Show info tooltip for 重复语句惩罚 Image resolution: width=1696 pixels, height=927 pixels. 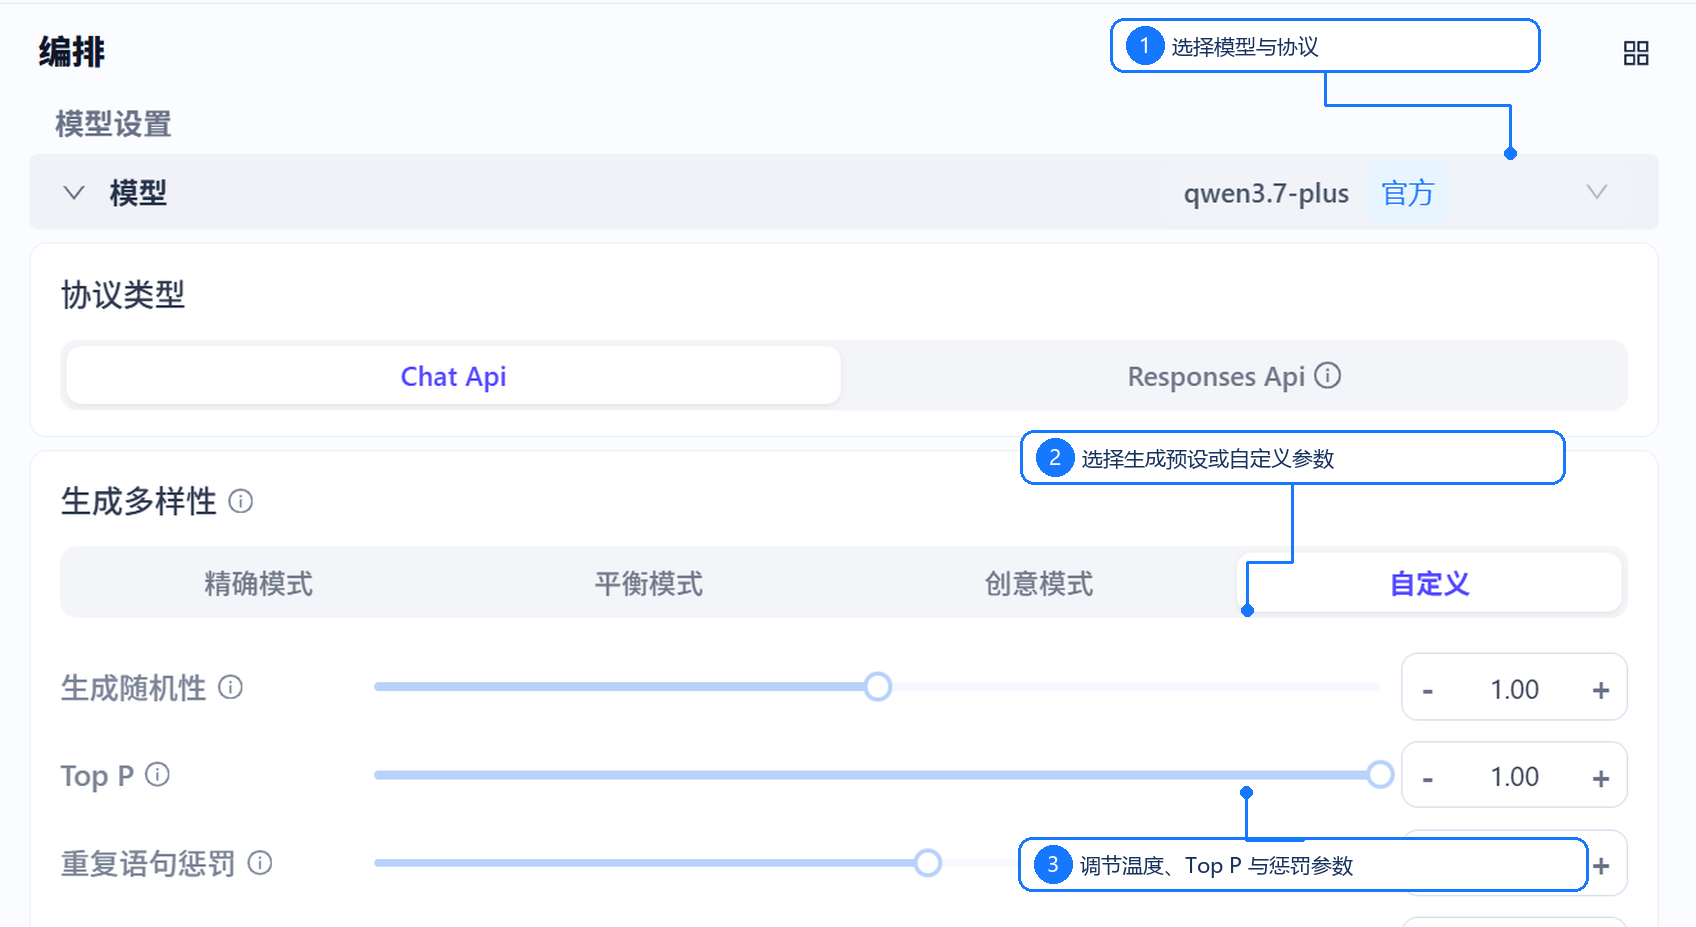coord(260,863)
